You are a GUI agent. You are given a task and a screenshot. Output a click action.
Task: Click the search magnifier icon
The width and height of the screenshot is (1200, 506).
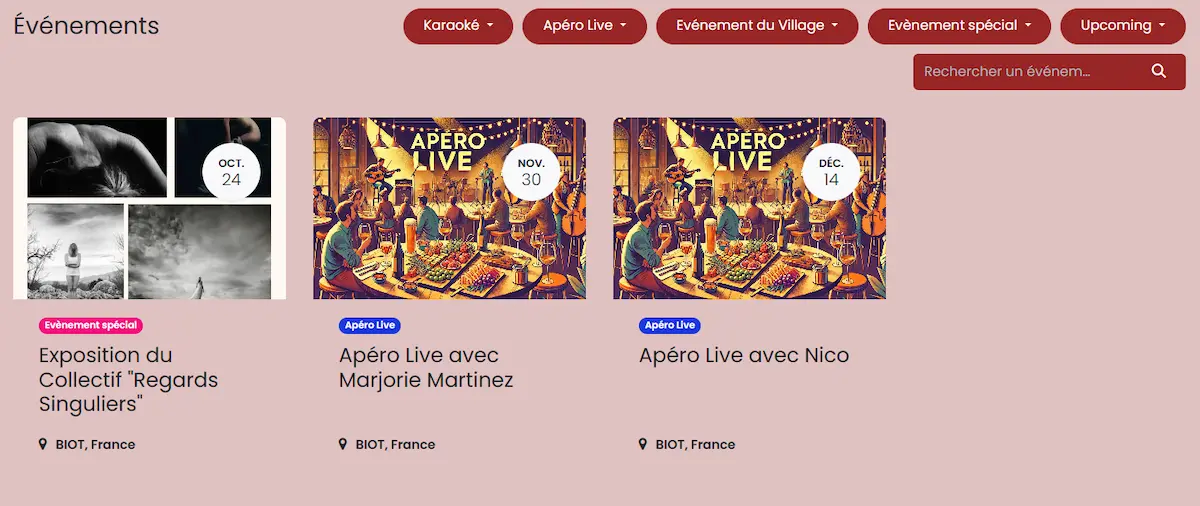click(1159, 71)
